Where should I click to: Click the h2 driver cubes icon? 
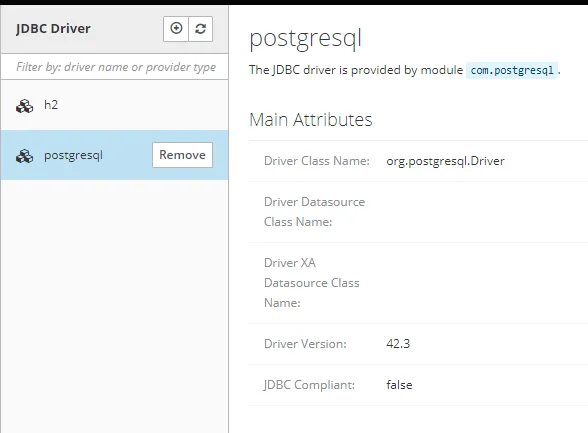(24, 106)
